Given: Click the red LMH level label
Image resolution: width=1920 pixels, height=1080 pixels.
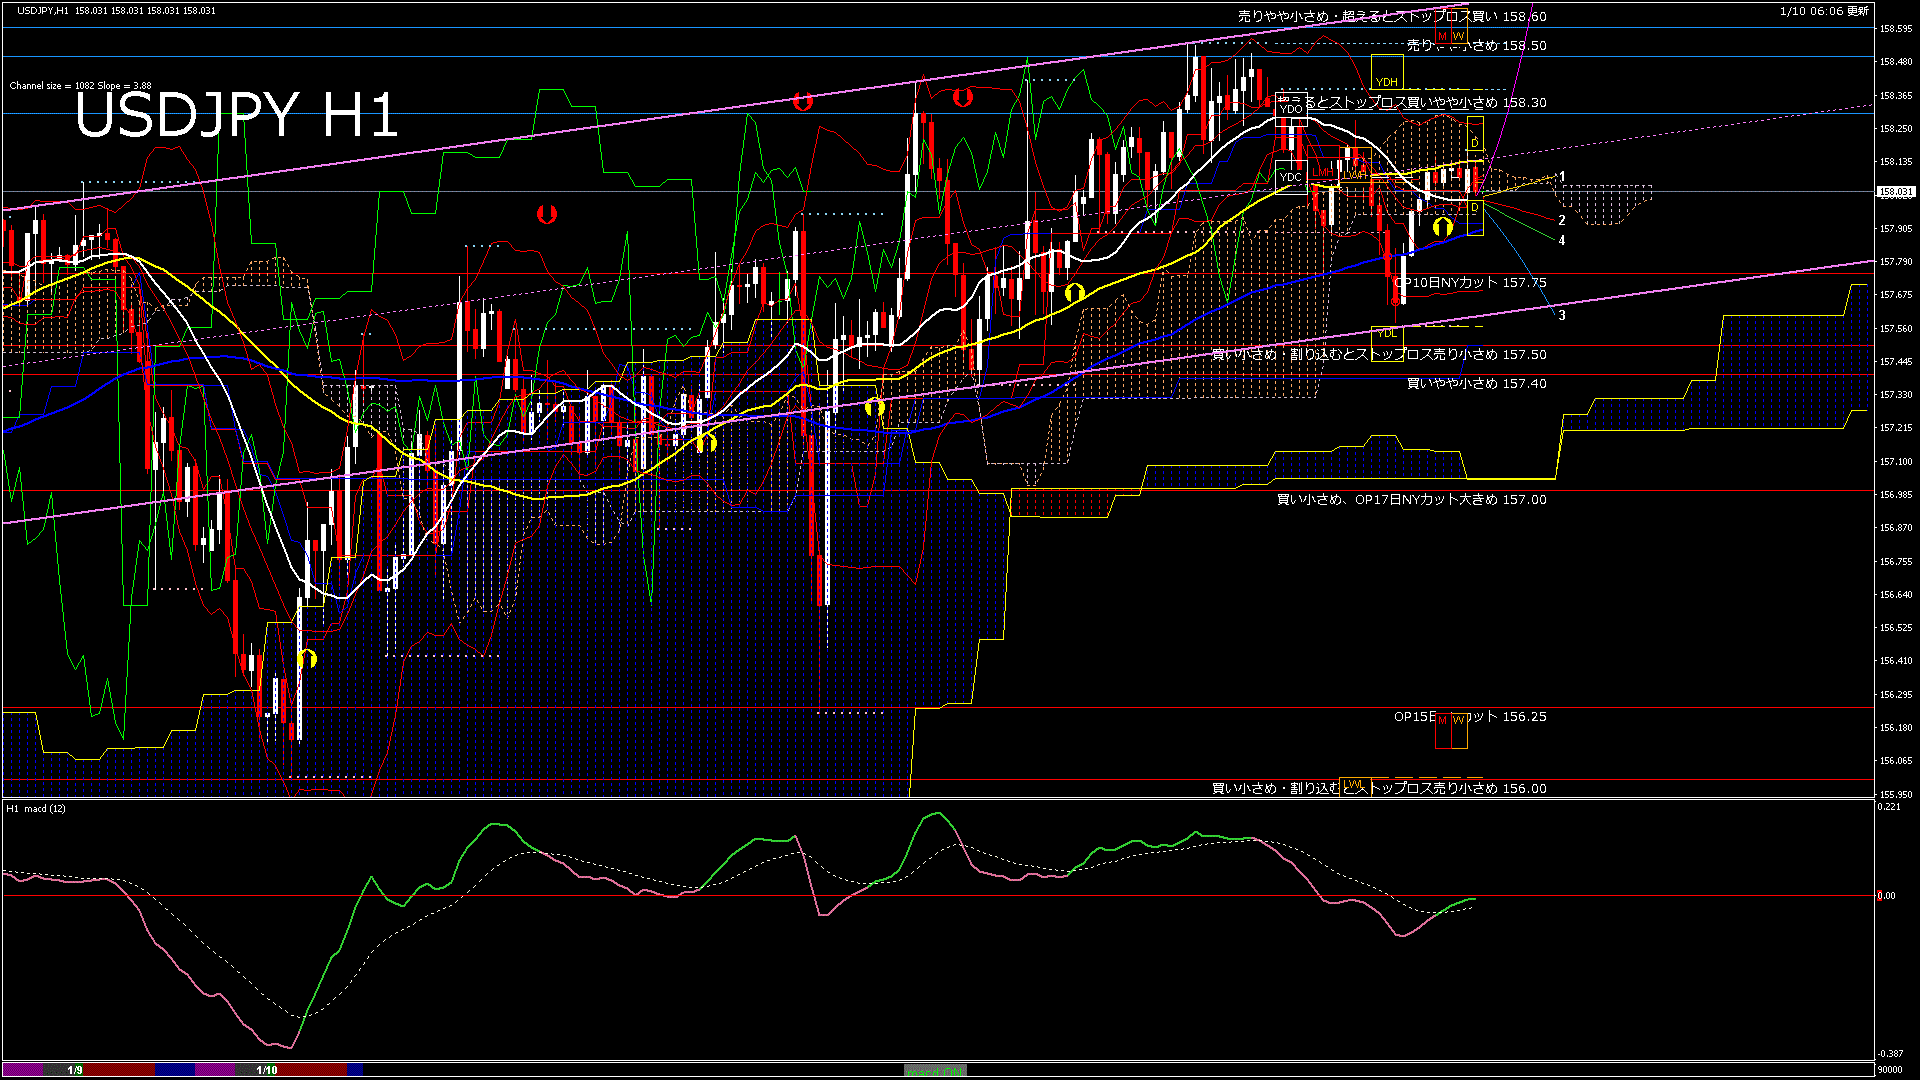Looking at the screenshot, I should click(x=1324, y=172).
